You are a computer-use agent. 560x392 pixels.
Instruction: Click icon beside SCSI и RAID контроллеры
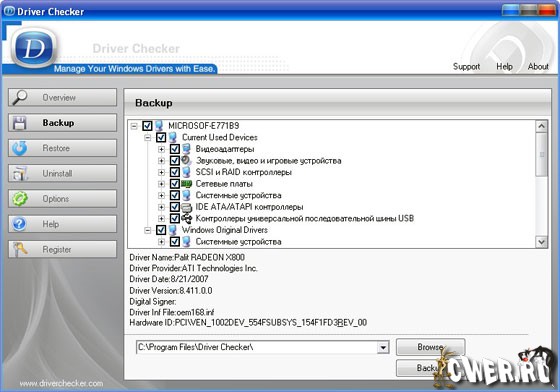(186, 172)
